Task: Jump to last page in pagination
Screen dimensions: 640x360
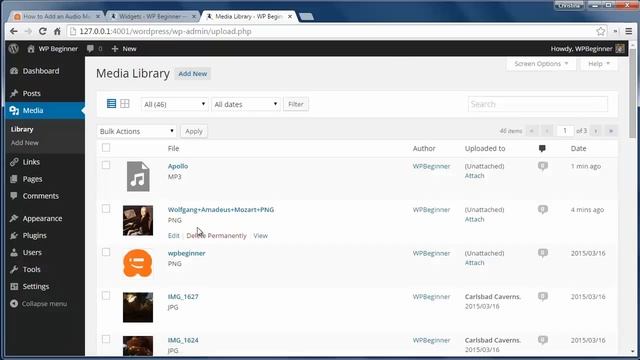Action: pyautogui.click(x=611, y=131)
